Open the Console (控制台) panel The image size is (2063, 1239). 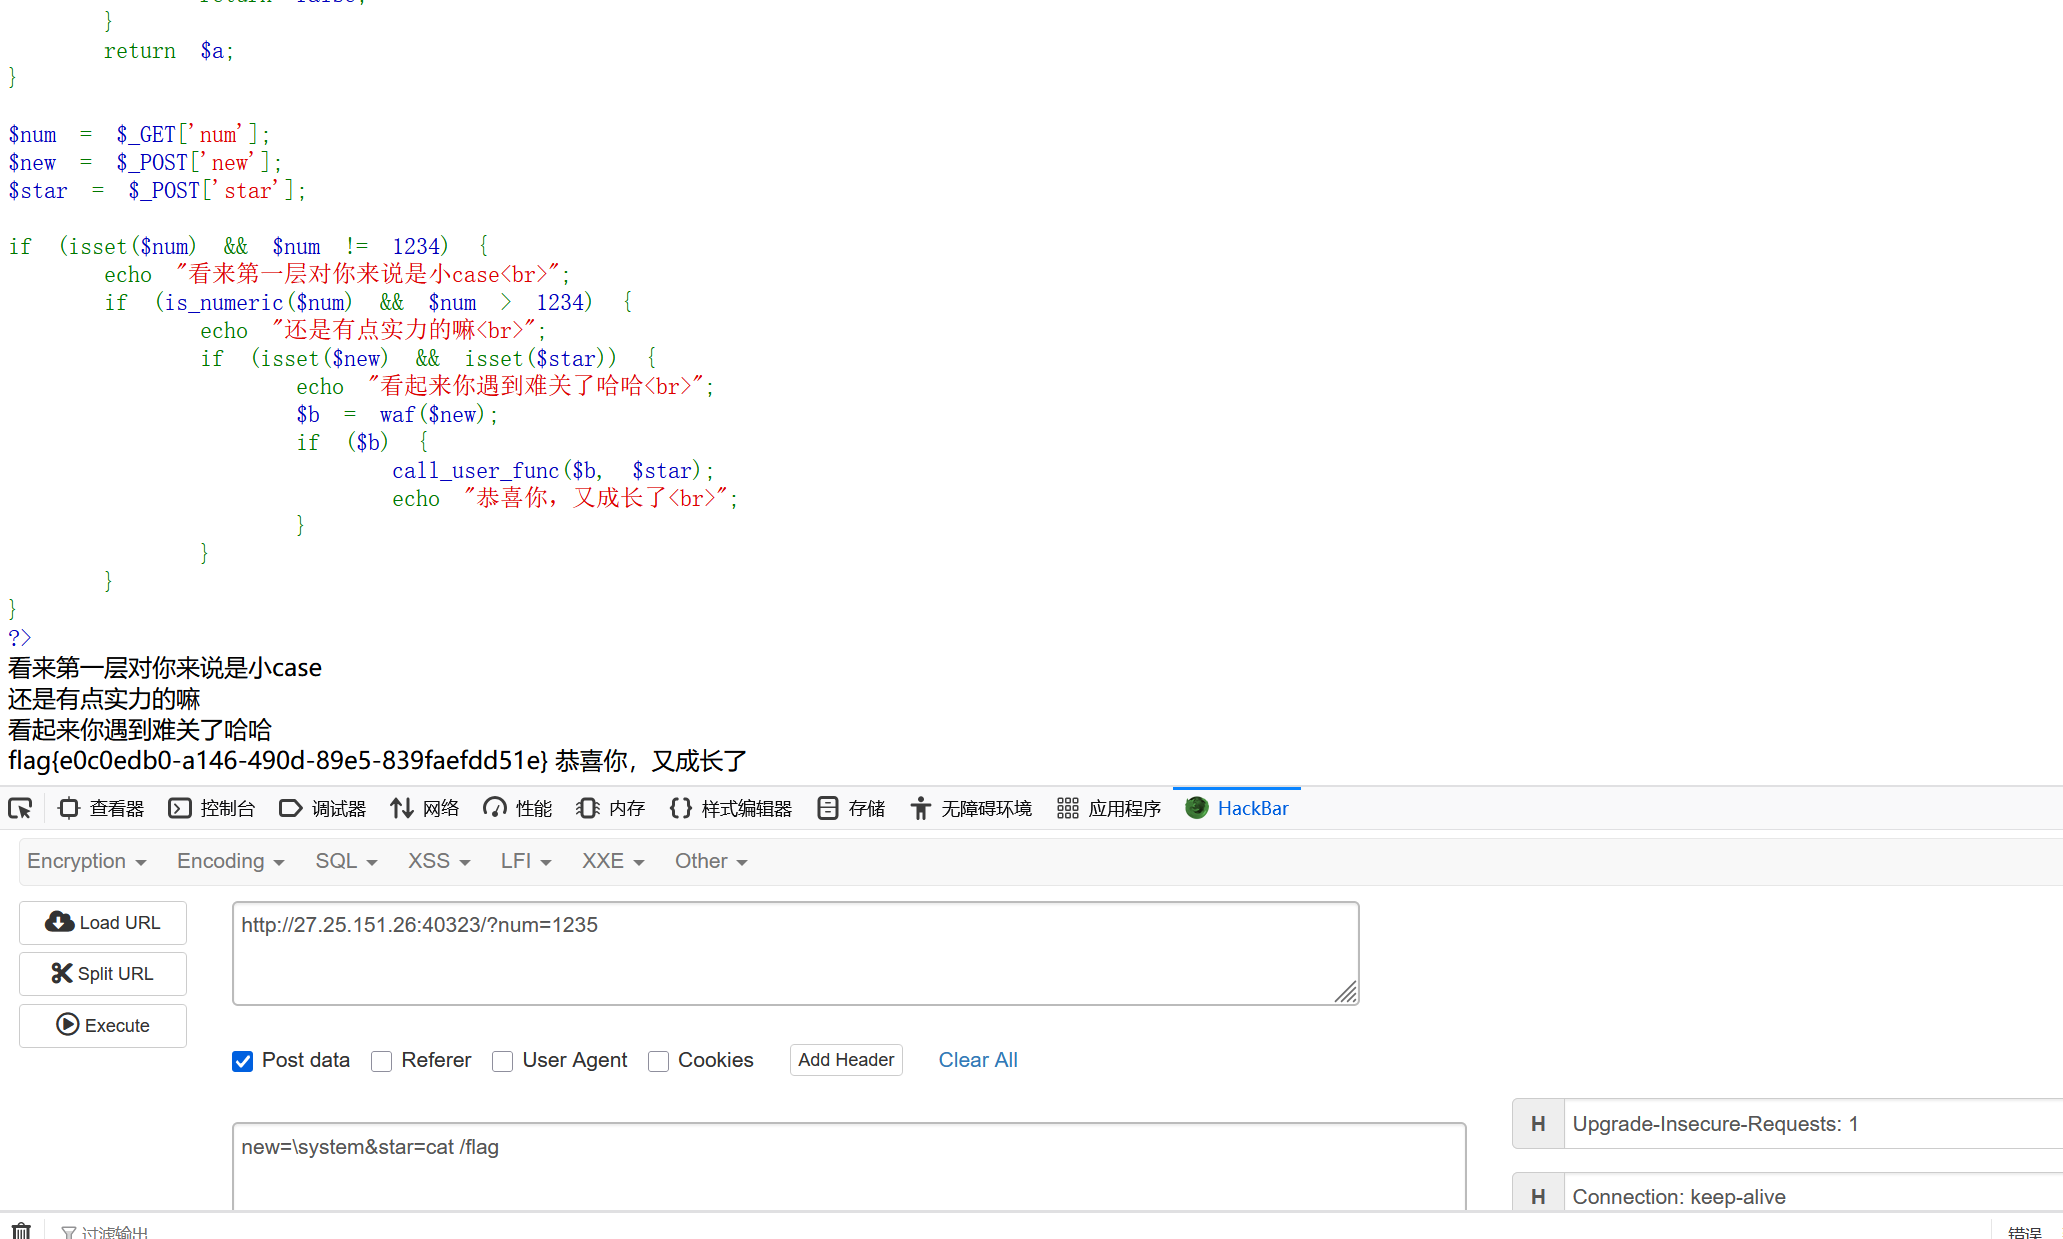[211, 808]
